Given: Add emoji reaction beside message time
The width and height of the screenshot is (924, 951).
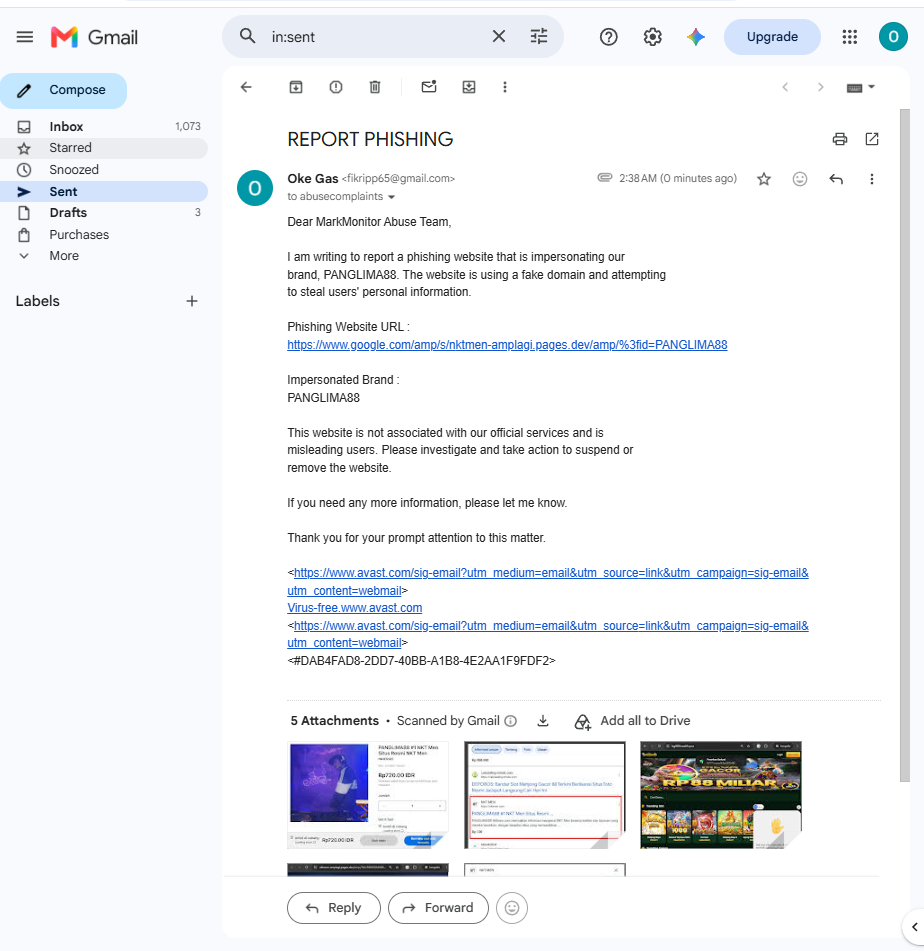Looking at the screenshot, I should [800, 179].
